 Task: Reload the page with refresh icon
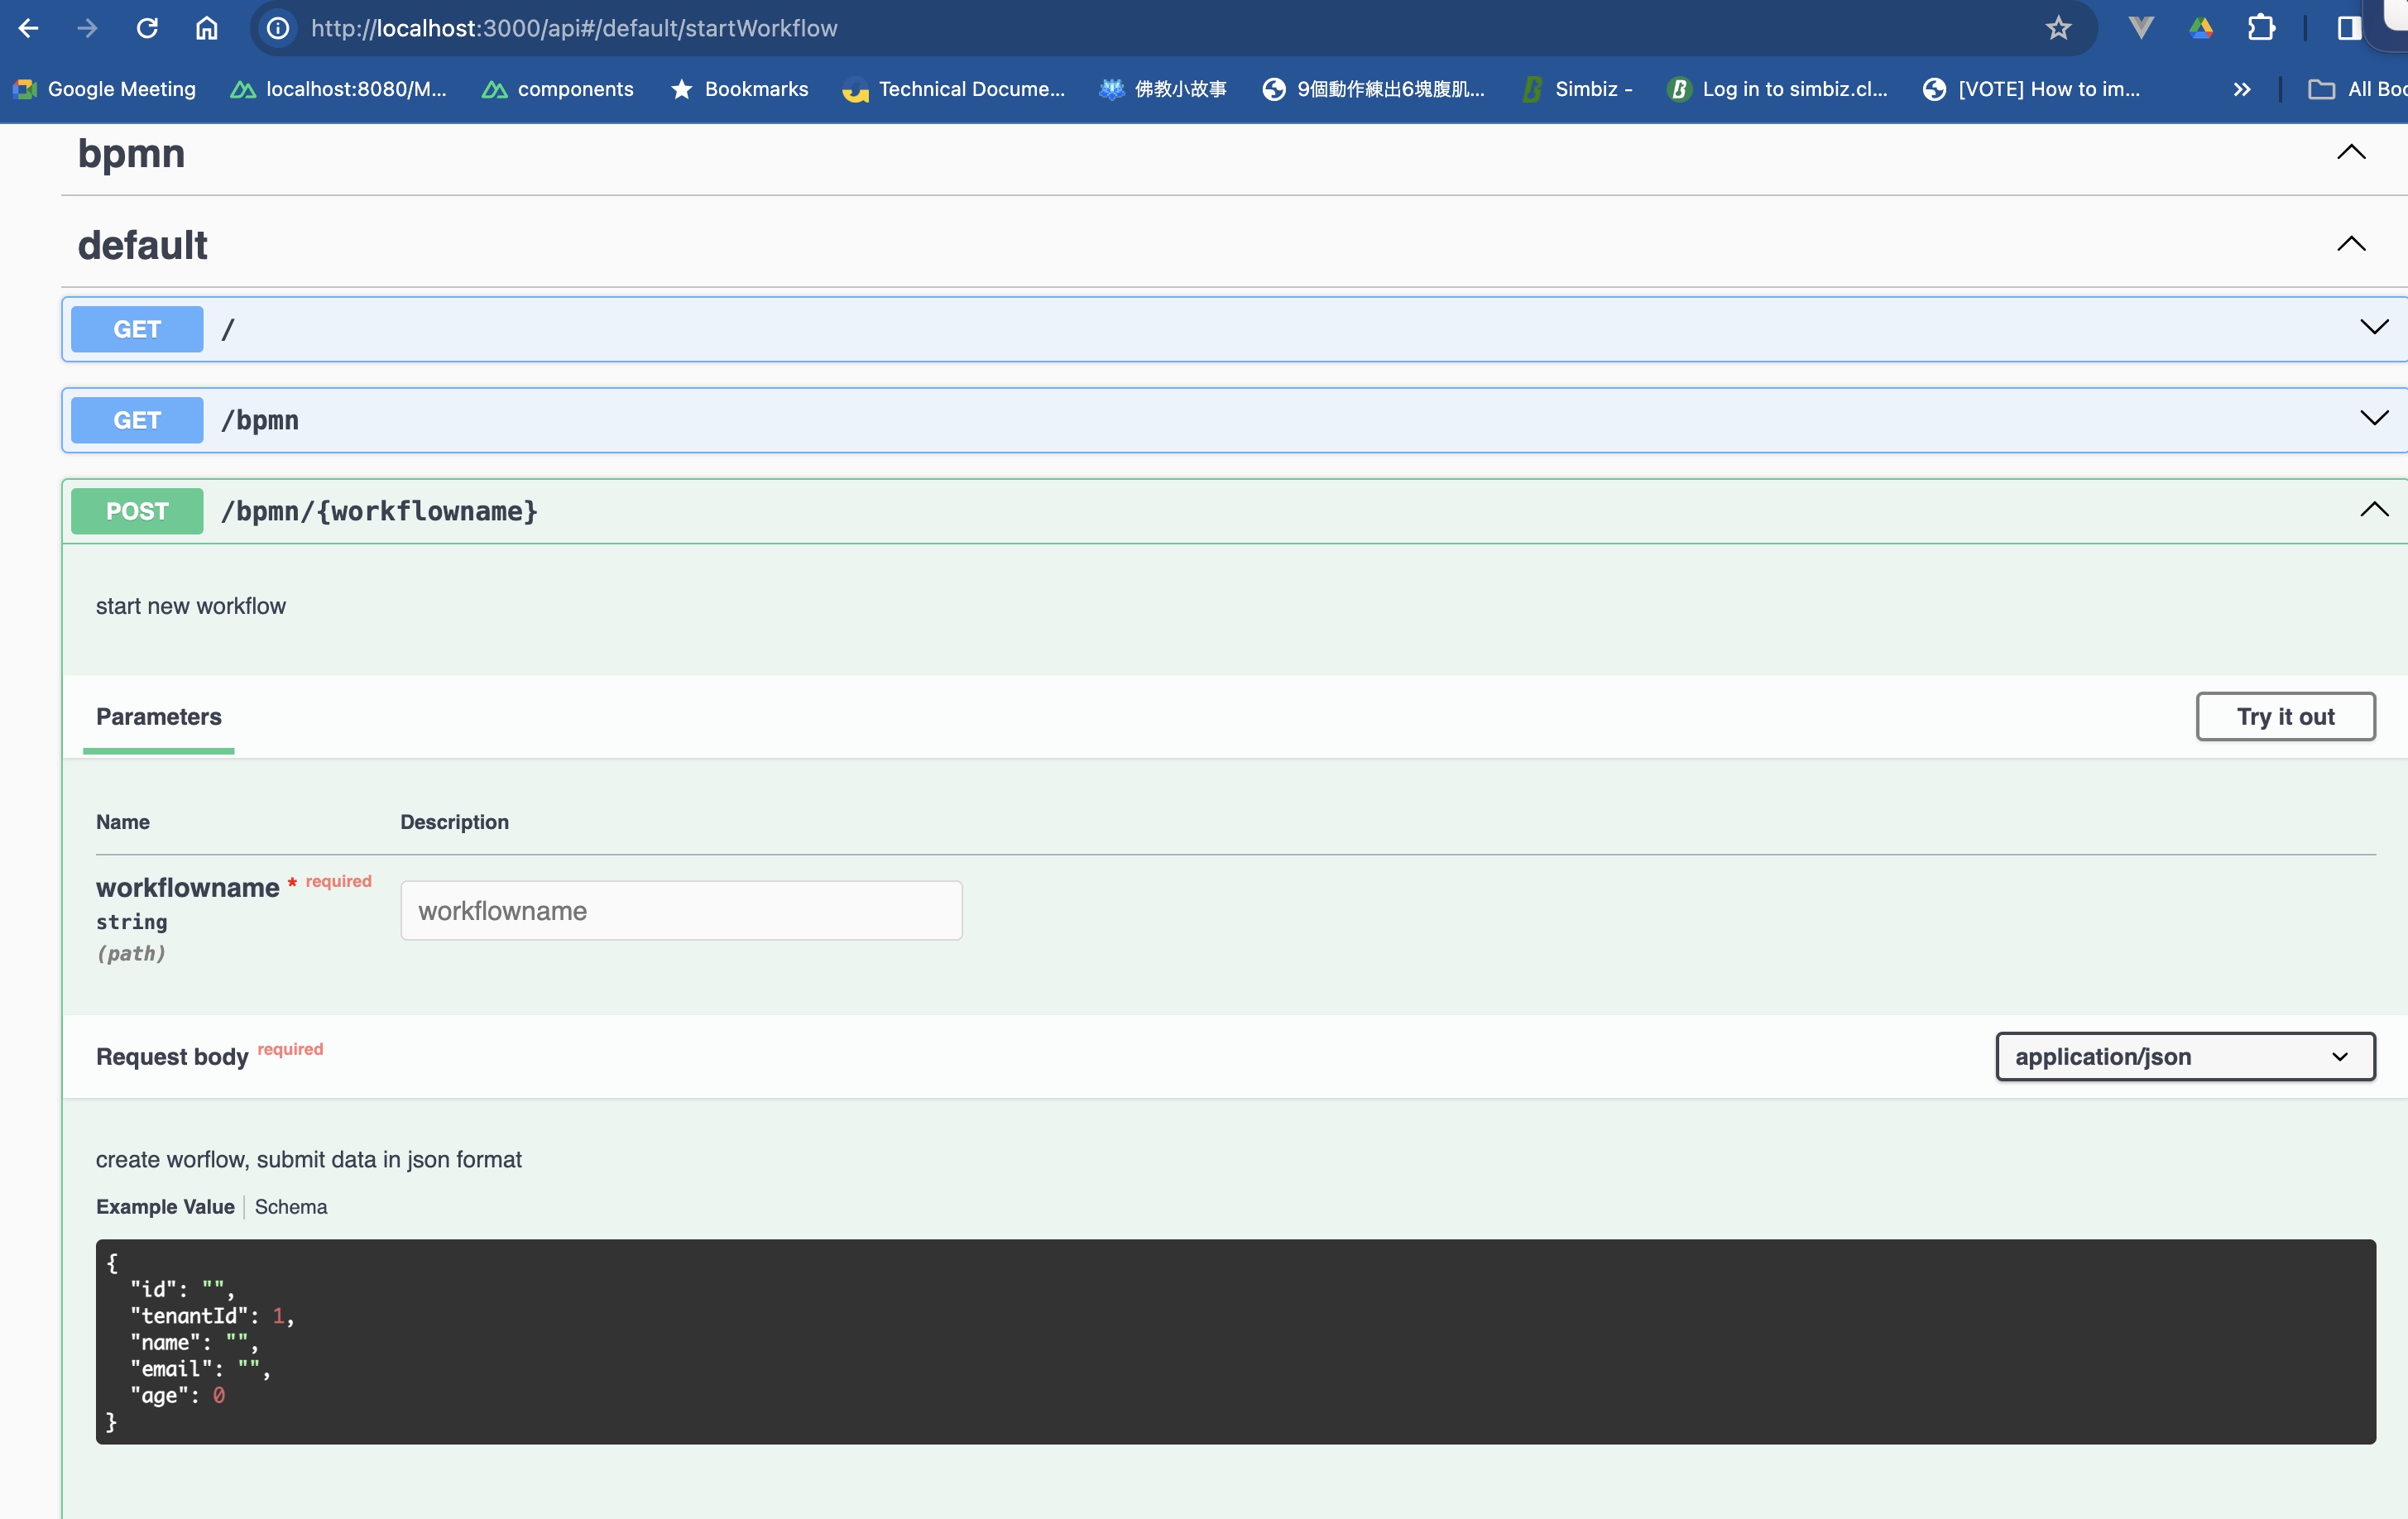point(147,28)
